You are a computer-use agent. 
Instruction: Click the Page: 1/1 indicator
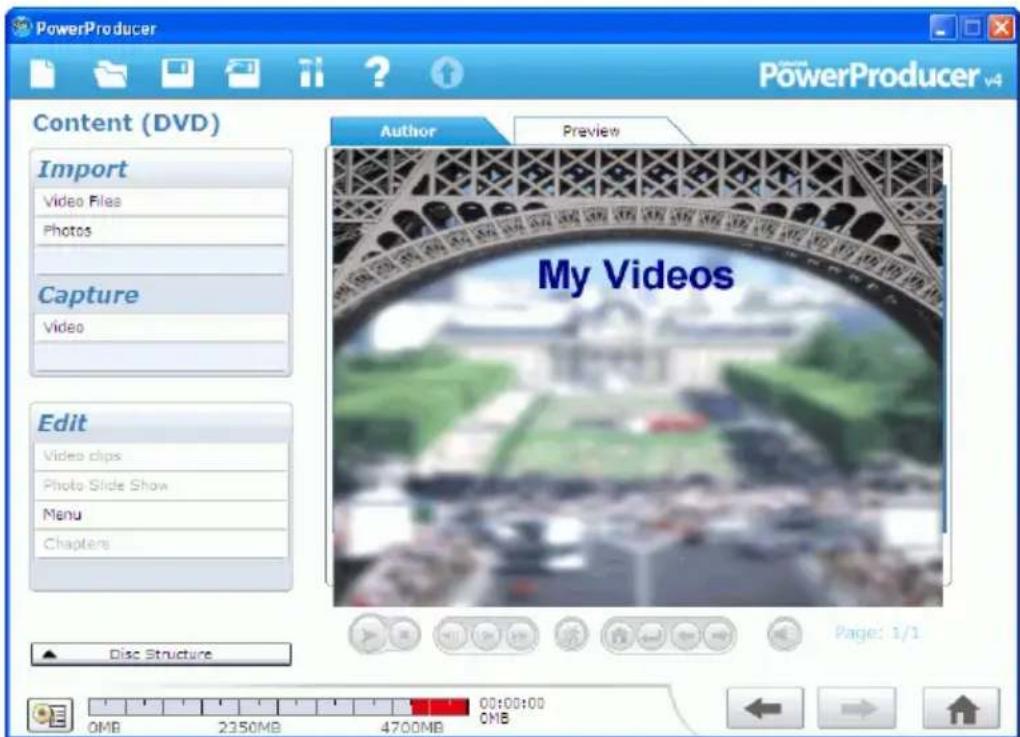(x=877, y=632)
